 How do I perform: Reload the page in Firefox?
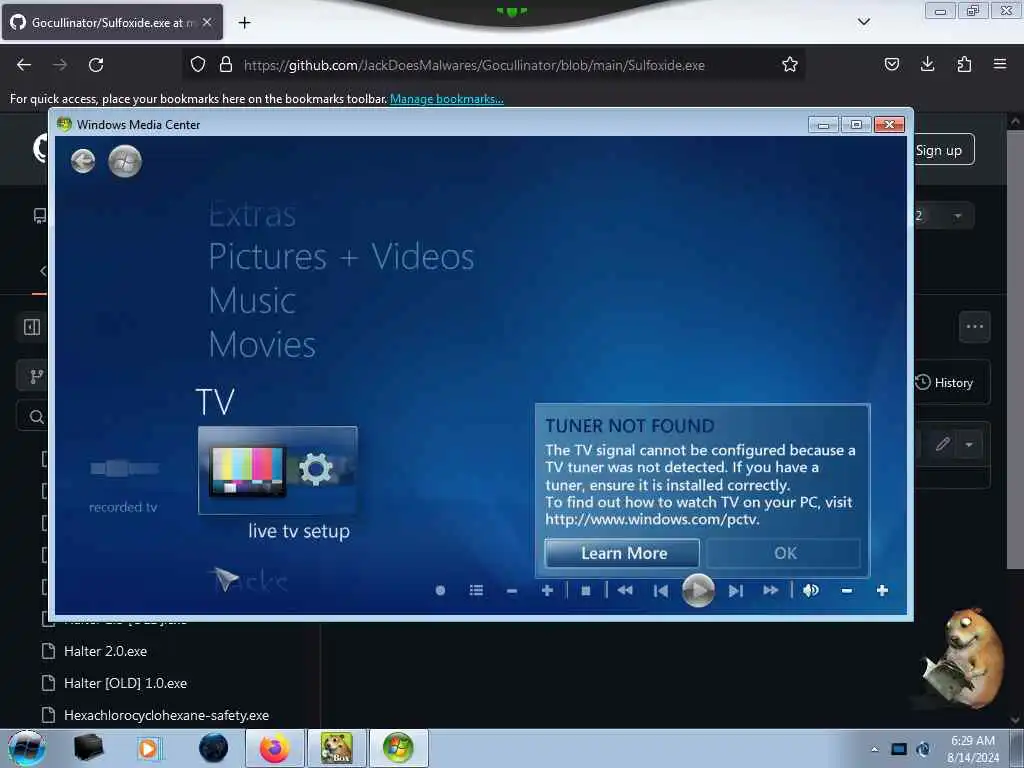[96, 65]
